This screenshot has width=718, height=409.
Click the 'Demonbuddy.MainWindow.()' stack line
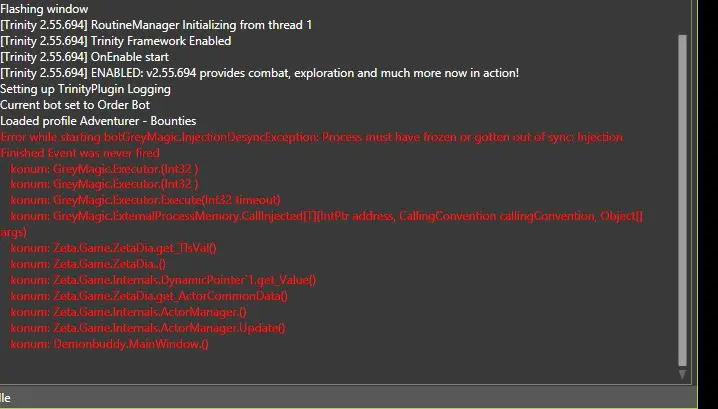pyautogui.click(x=109, y=344)
